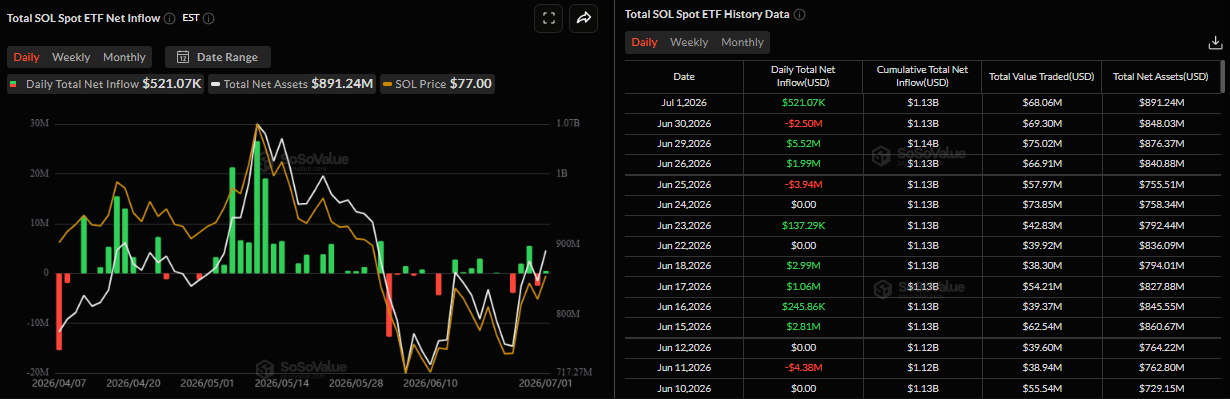This screenshot has height=399, width=1230.
Task: Switch history table to Monthly
Action: 742,42
